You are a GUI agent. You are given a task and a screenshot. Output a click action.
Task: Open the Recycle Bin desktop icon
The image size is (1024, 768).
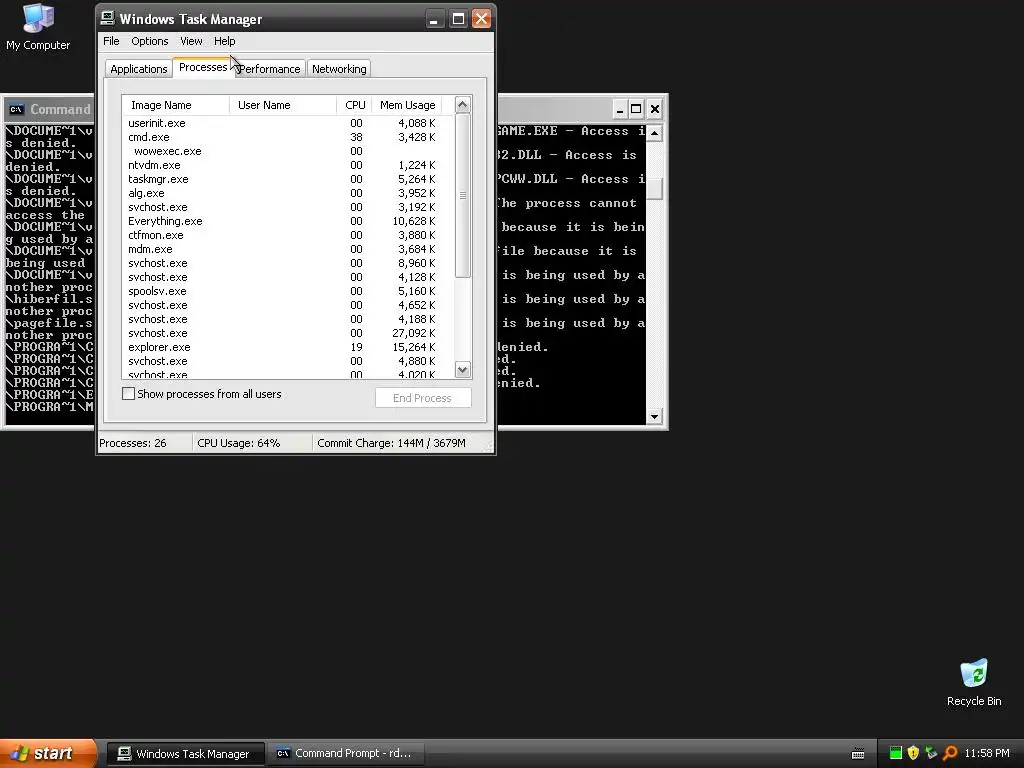[973, 682]
